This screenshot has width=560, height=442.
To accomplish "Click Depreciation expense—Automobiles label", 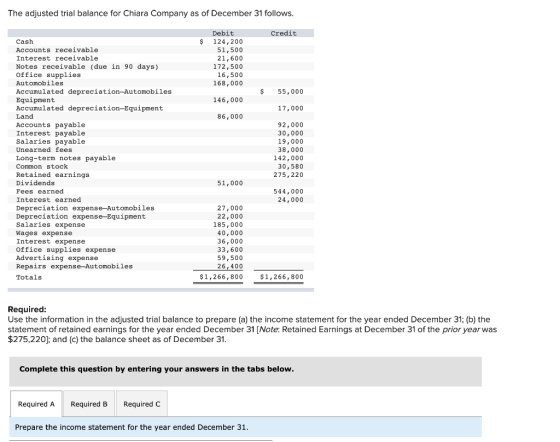I will (85, 208).
